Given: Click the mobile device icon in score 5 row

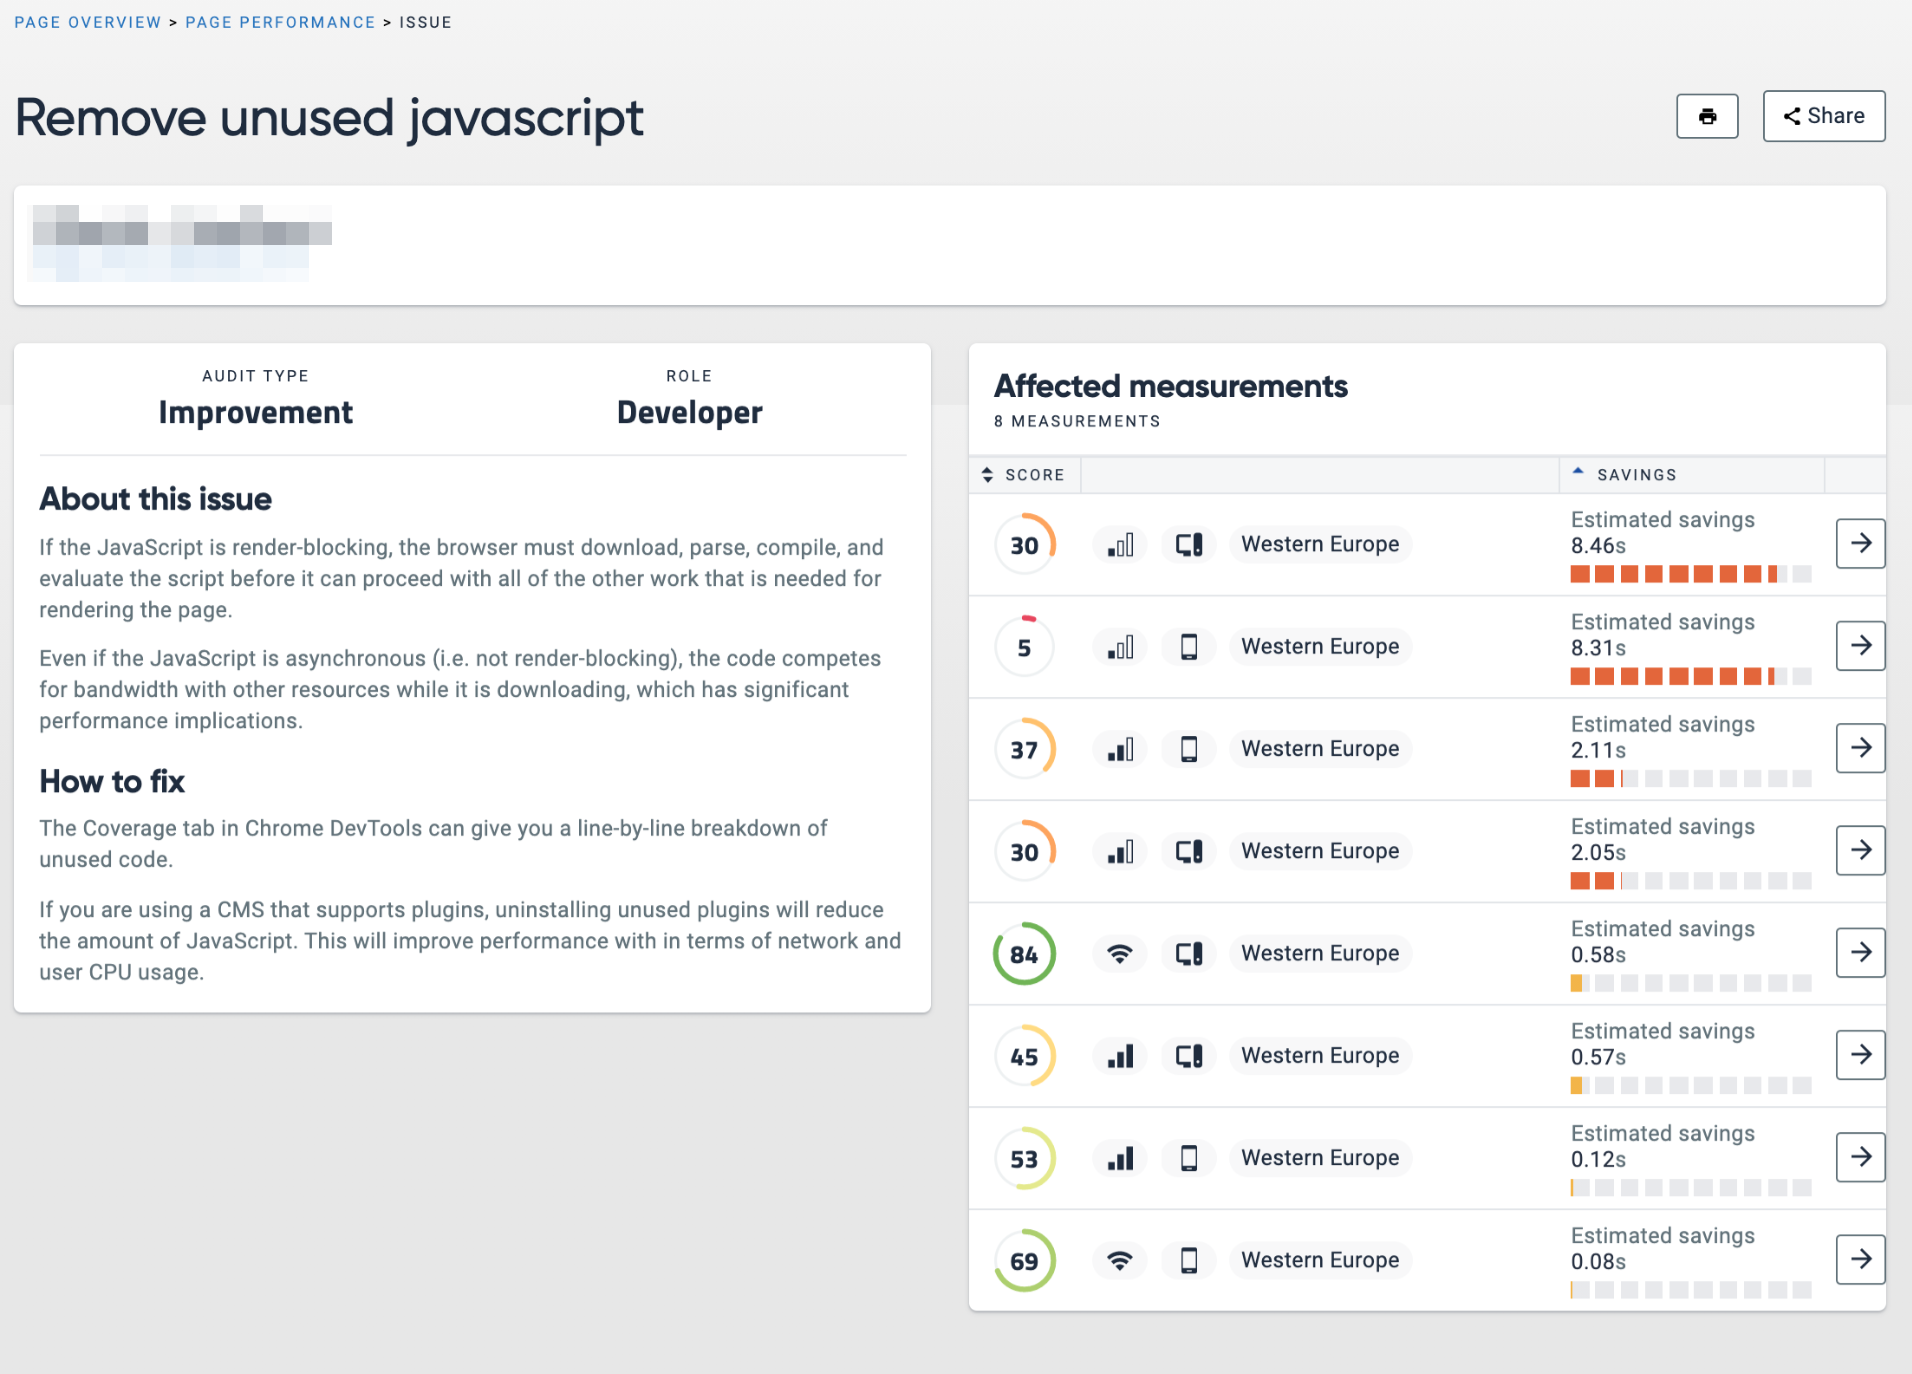Looking at the screenshot, I should pos(1188,647).
